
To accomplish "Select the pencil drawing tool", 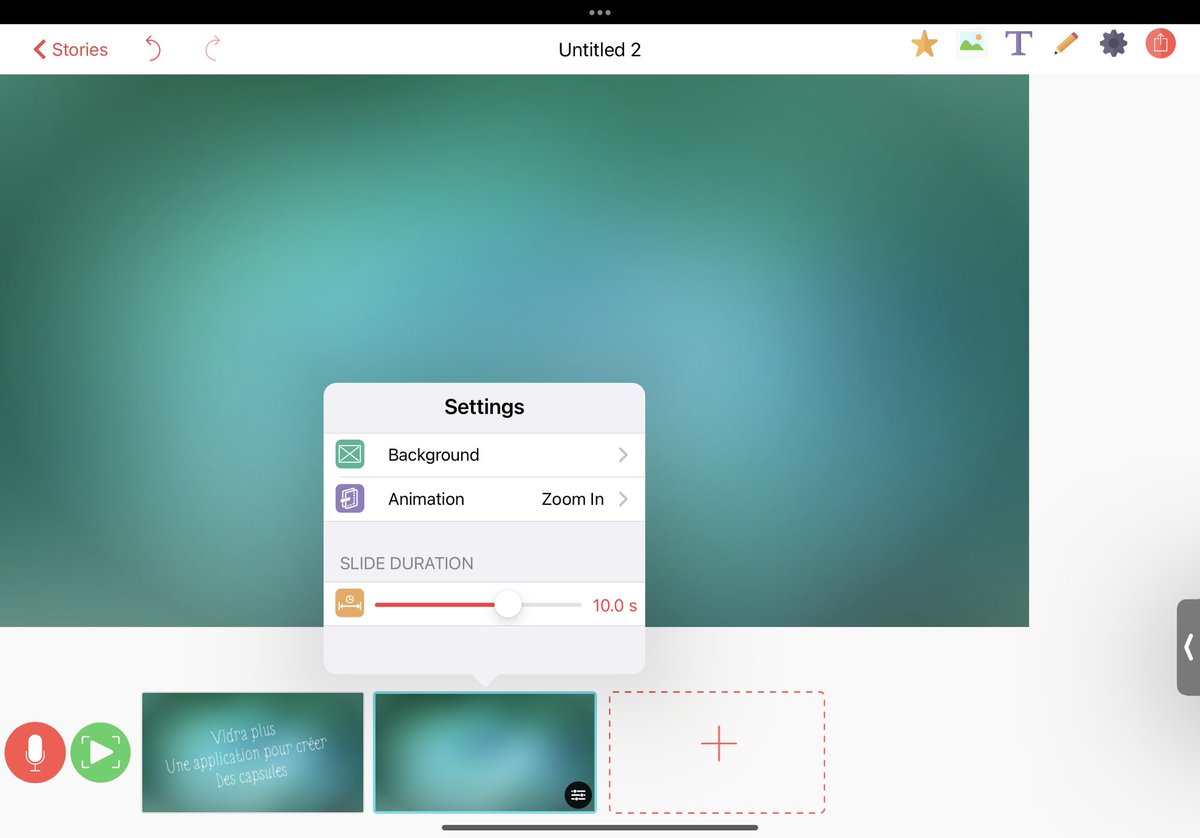I will tap(1066, 44).
